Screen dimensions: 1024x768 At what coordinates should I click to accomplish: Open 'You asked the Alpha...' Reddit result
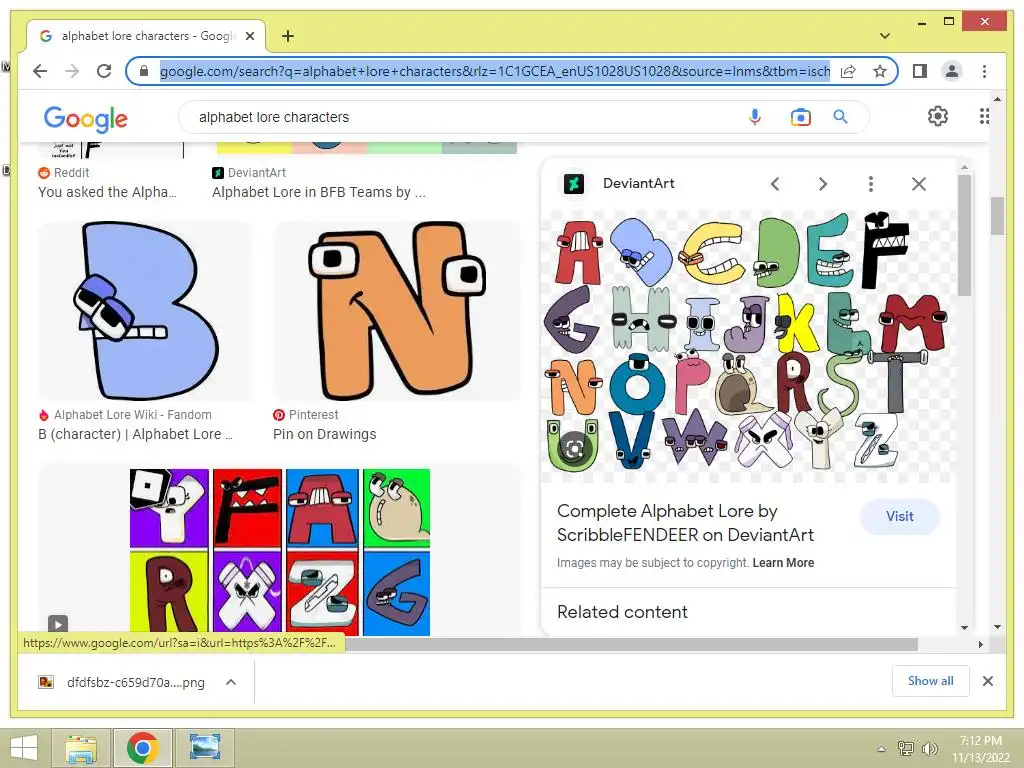[107, 192]
